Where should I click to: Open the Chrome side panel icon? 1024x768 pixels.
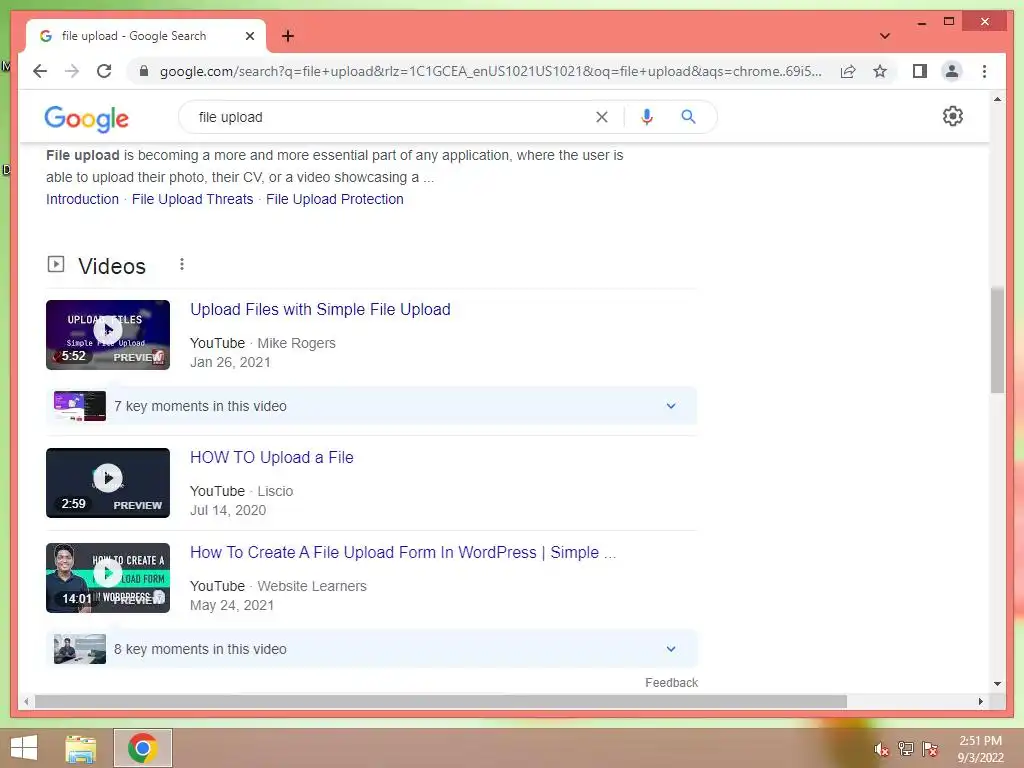coord(920,71)
